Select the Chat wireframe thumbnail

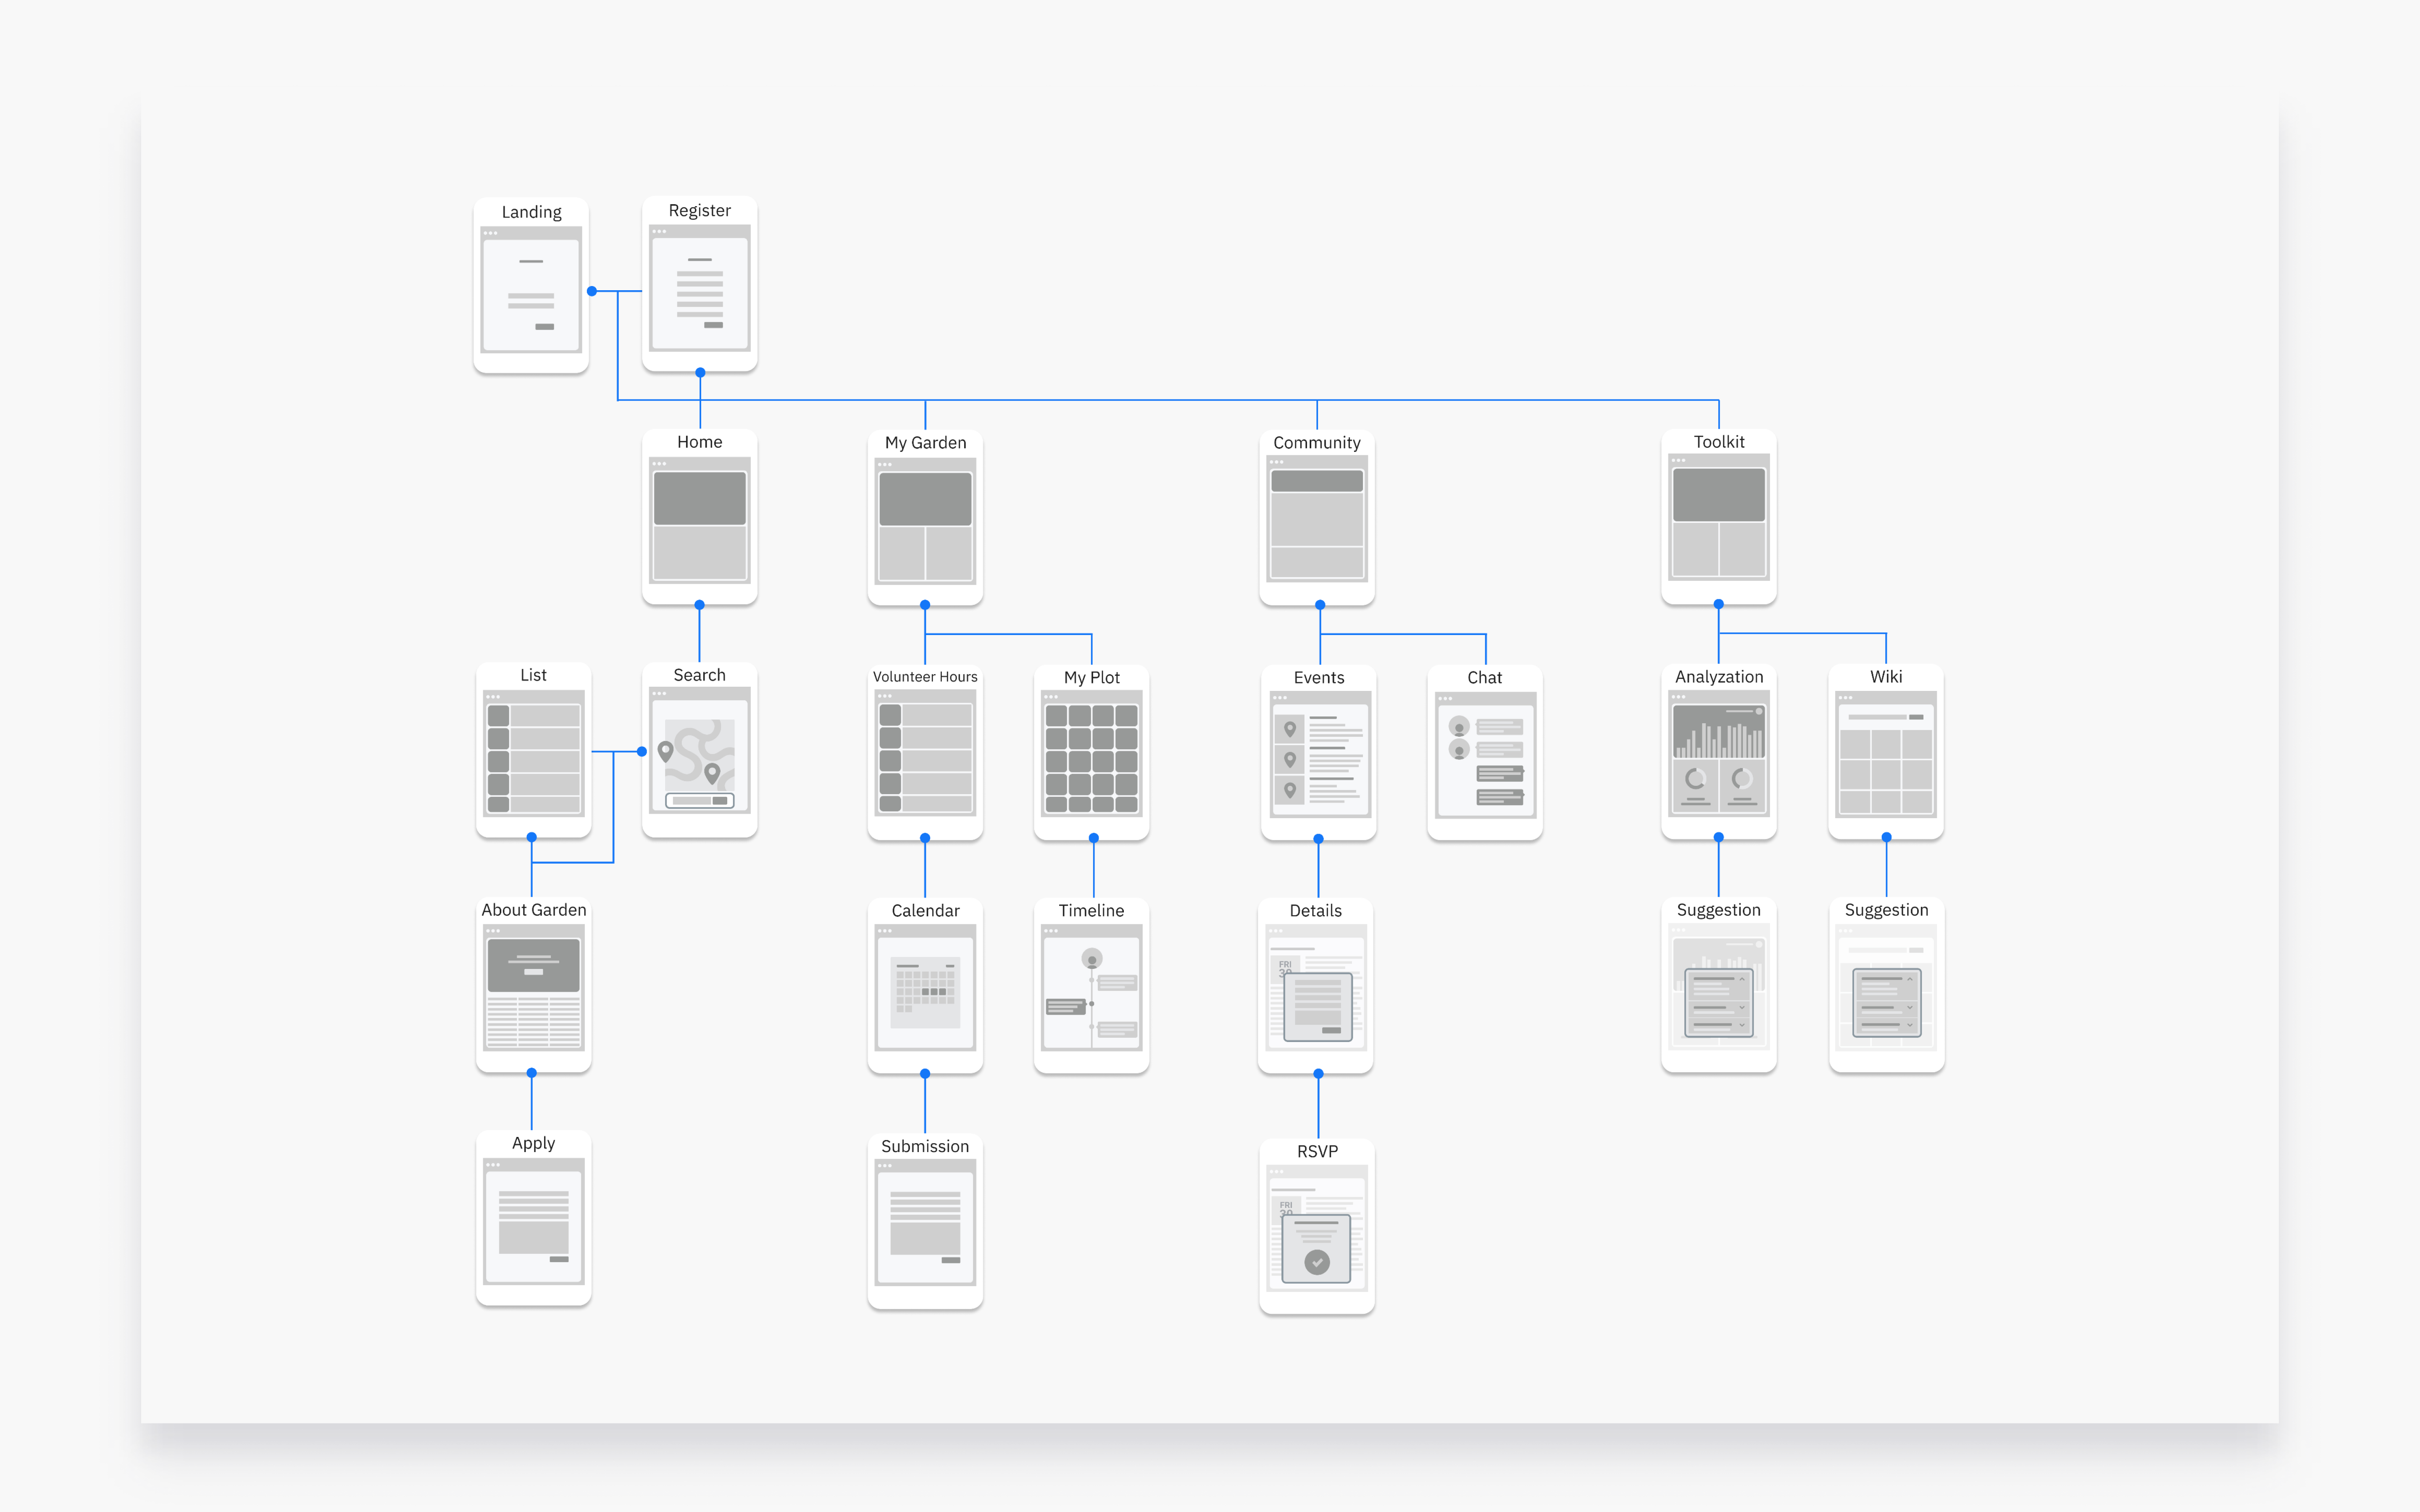pos(1485,756)
